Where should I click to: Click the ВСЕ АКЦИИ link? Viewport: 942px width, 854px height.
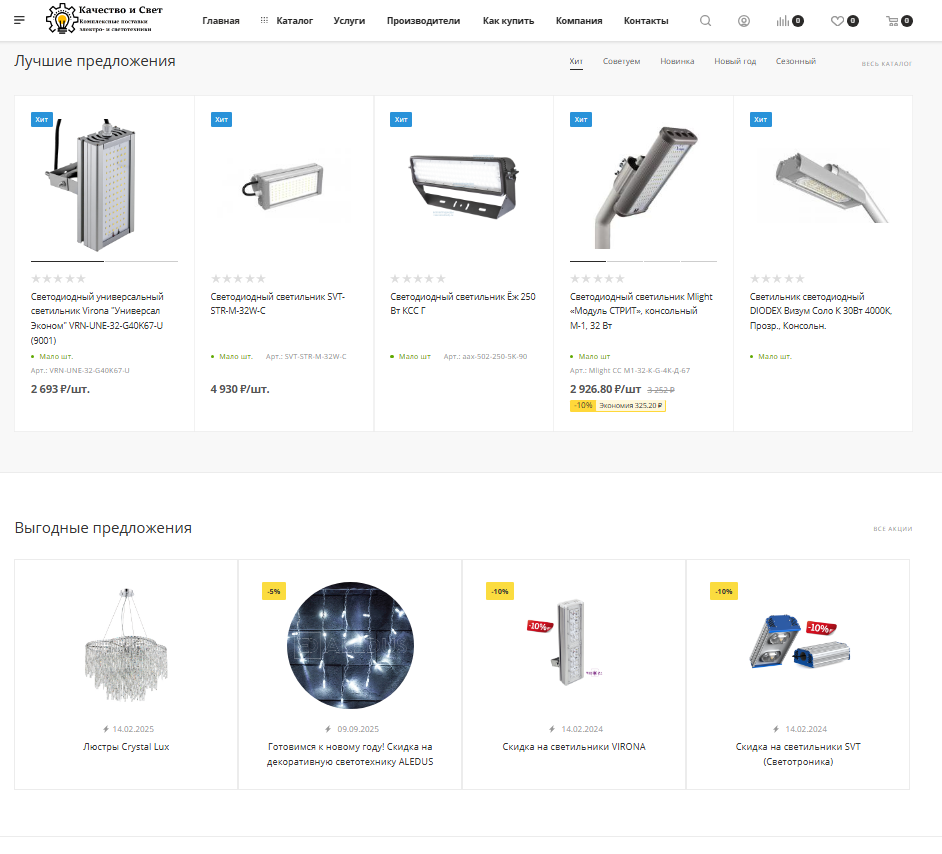pos(892,529)
